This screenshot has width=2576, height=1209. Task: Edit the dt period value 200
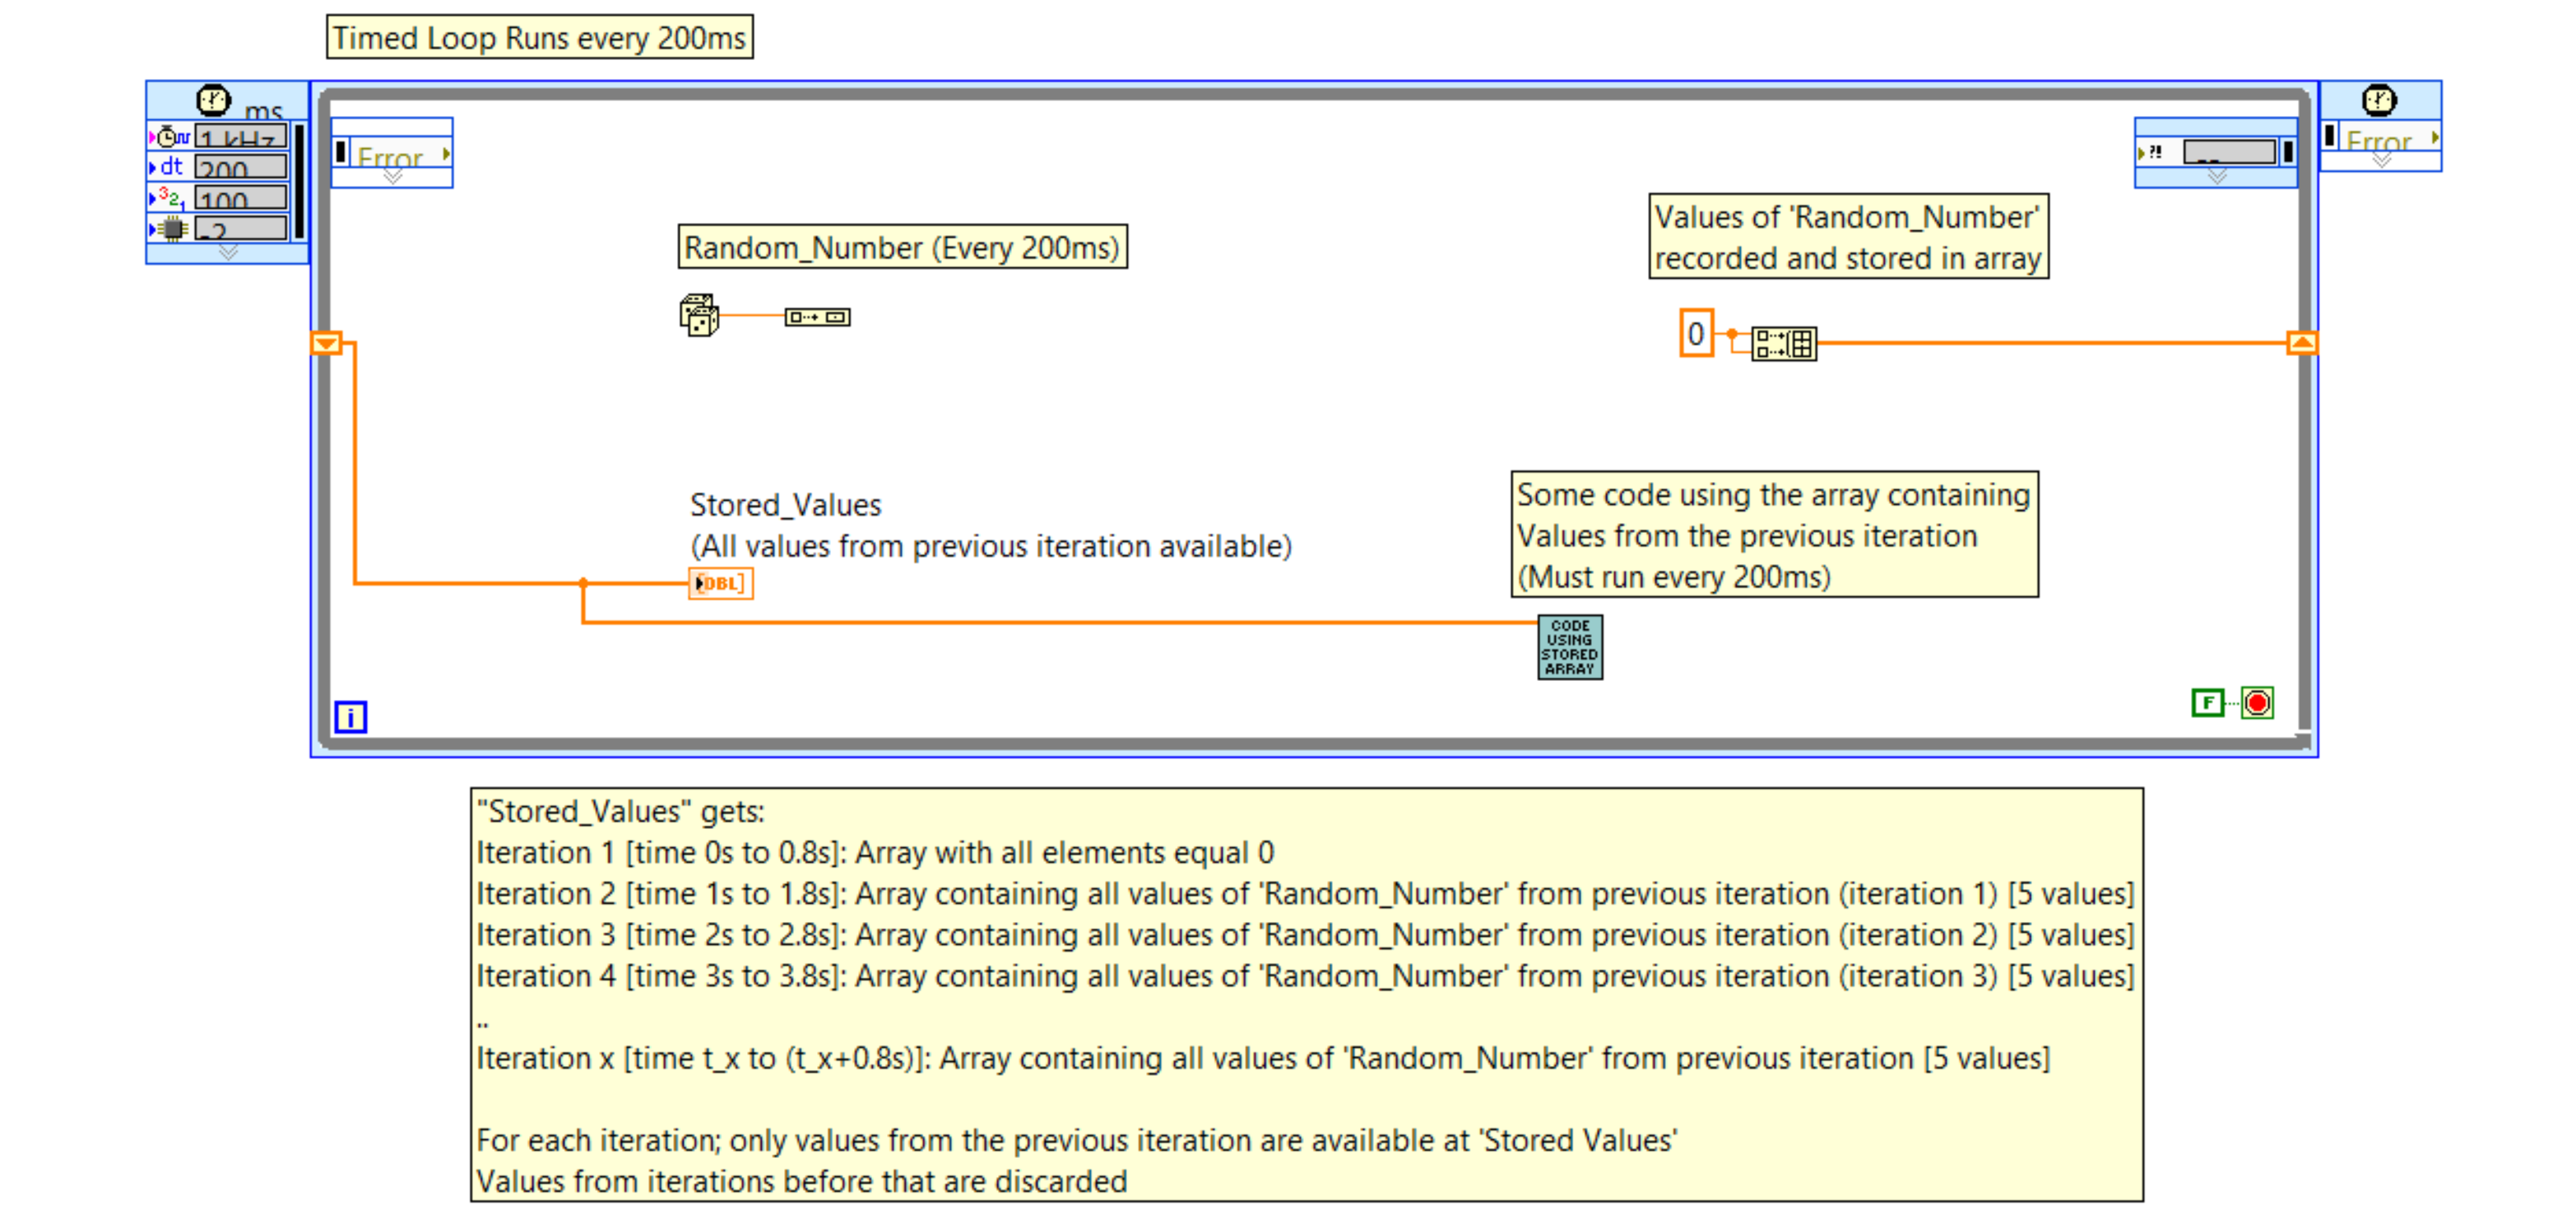click(x=241, y=167)
